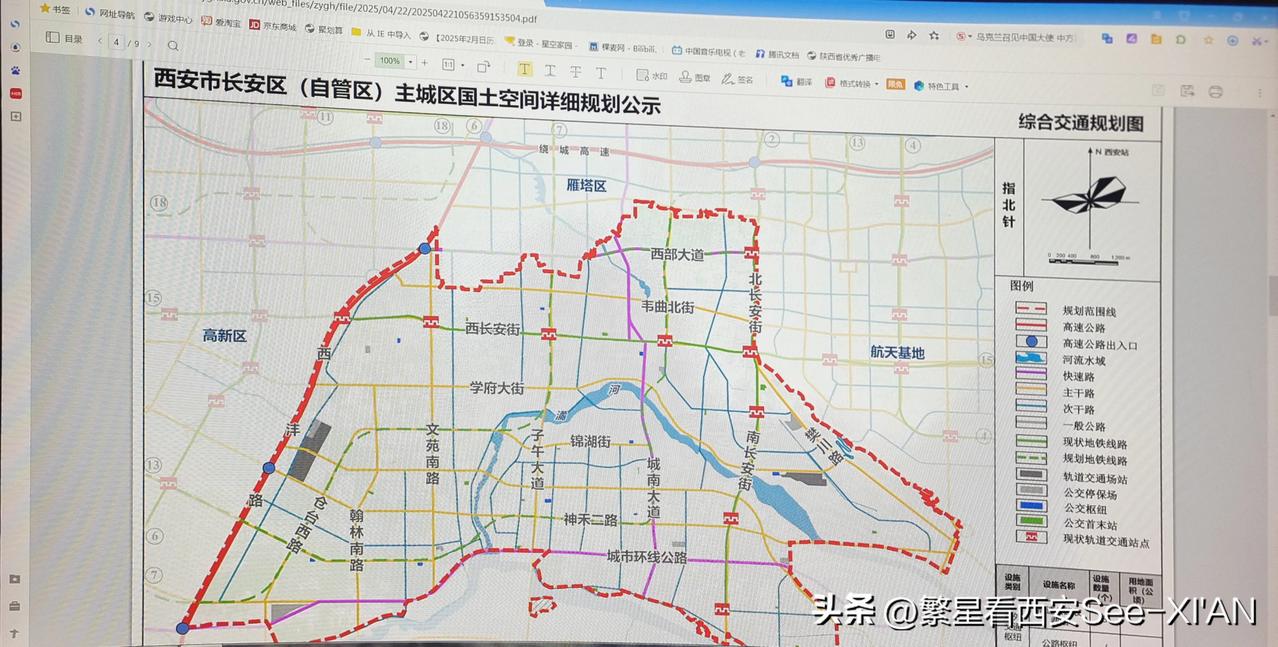Open the 游戏中心 bookmark
The width and height of the screenshot is (1278, 647).
point(169,18)
